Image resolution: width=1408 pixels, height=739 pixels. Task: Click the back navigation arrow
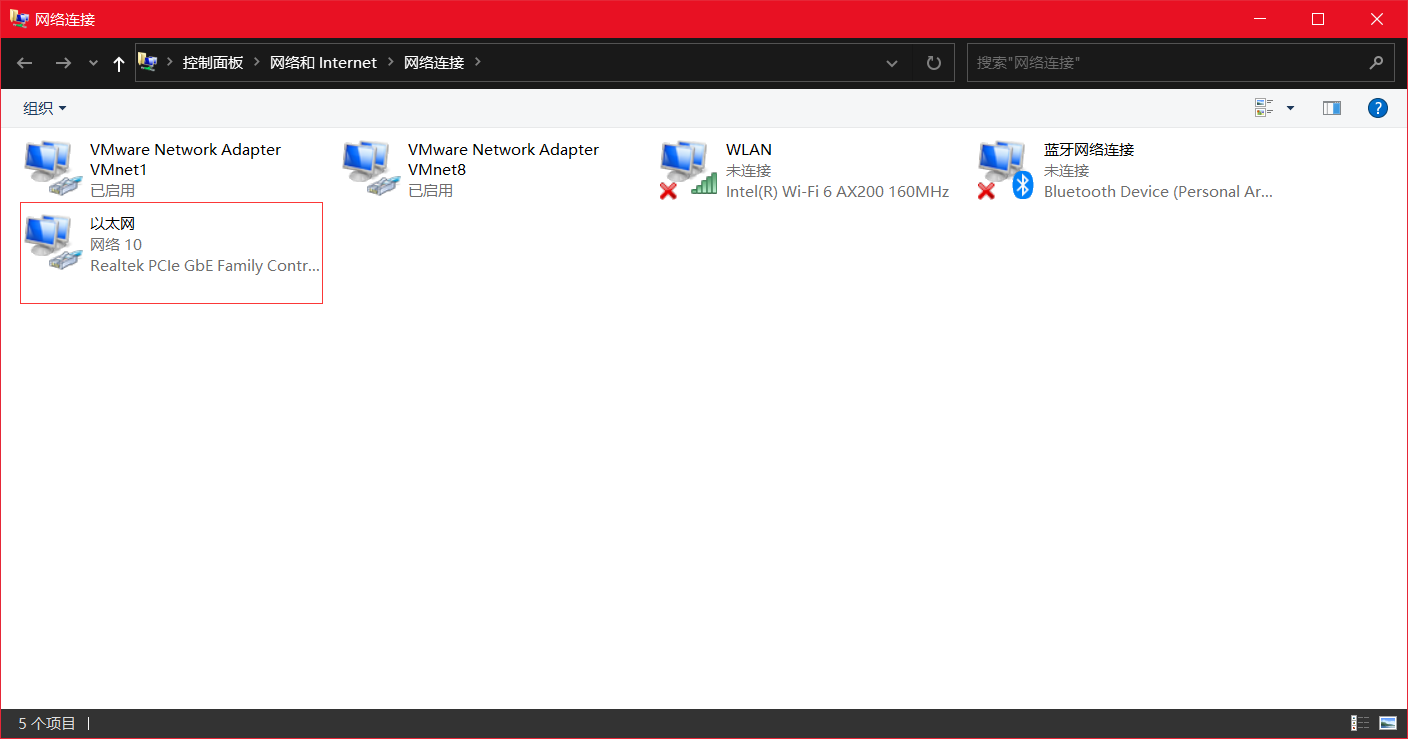tap(25, 63)
